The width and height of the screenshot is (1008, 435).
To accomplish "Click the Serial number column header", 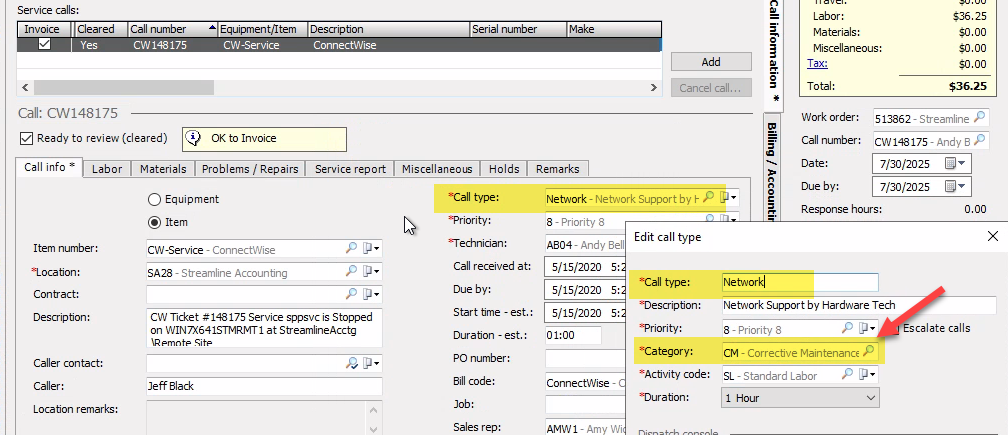I will (x=518, y=29).
